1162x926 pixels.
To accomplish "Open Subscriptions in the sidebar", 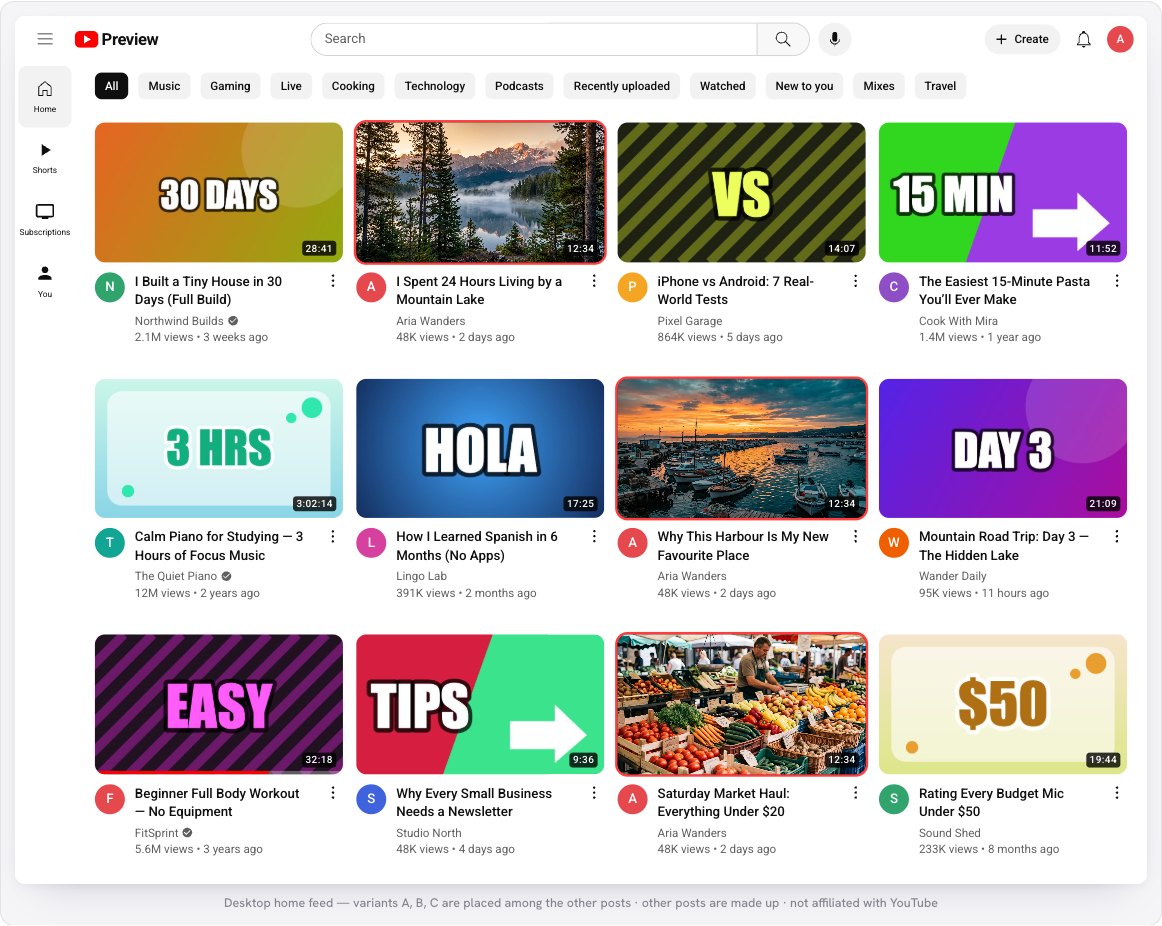I will (x=44, y=220).
